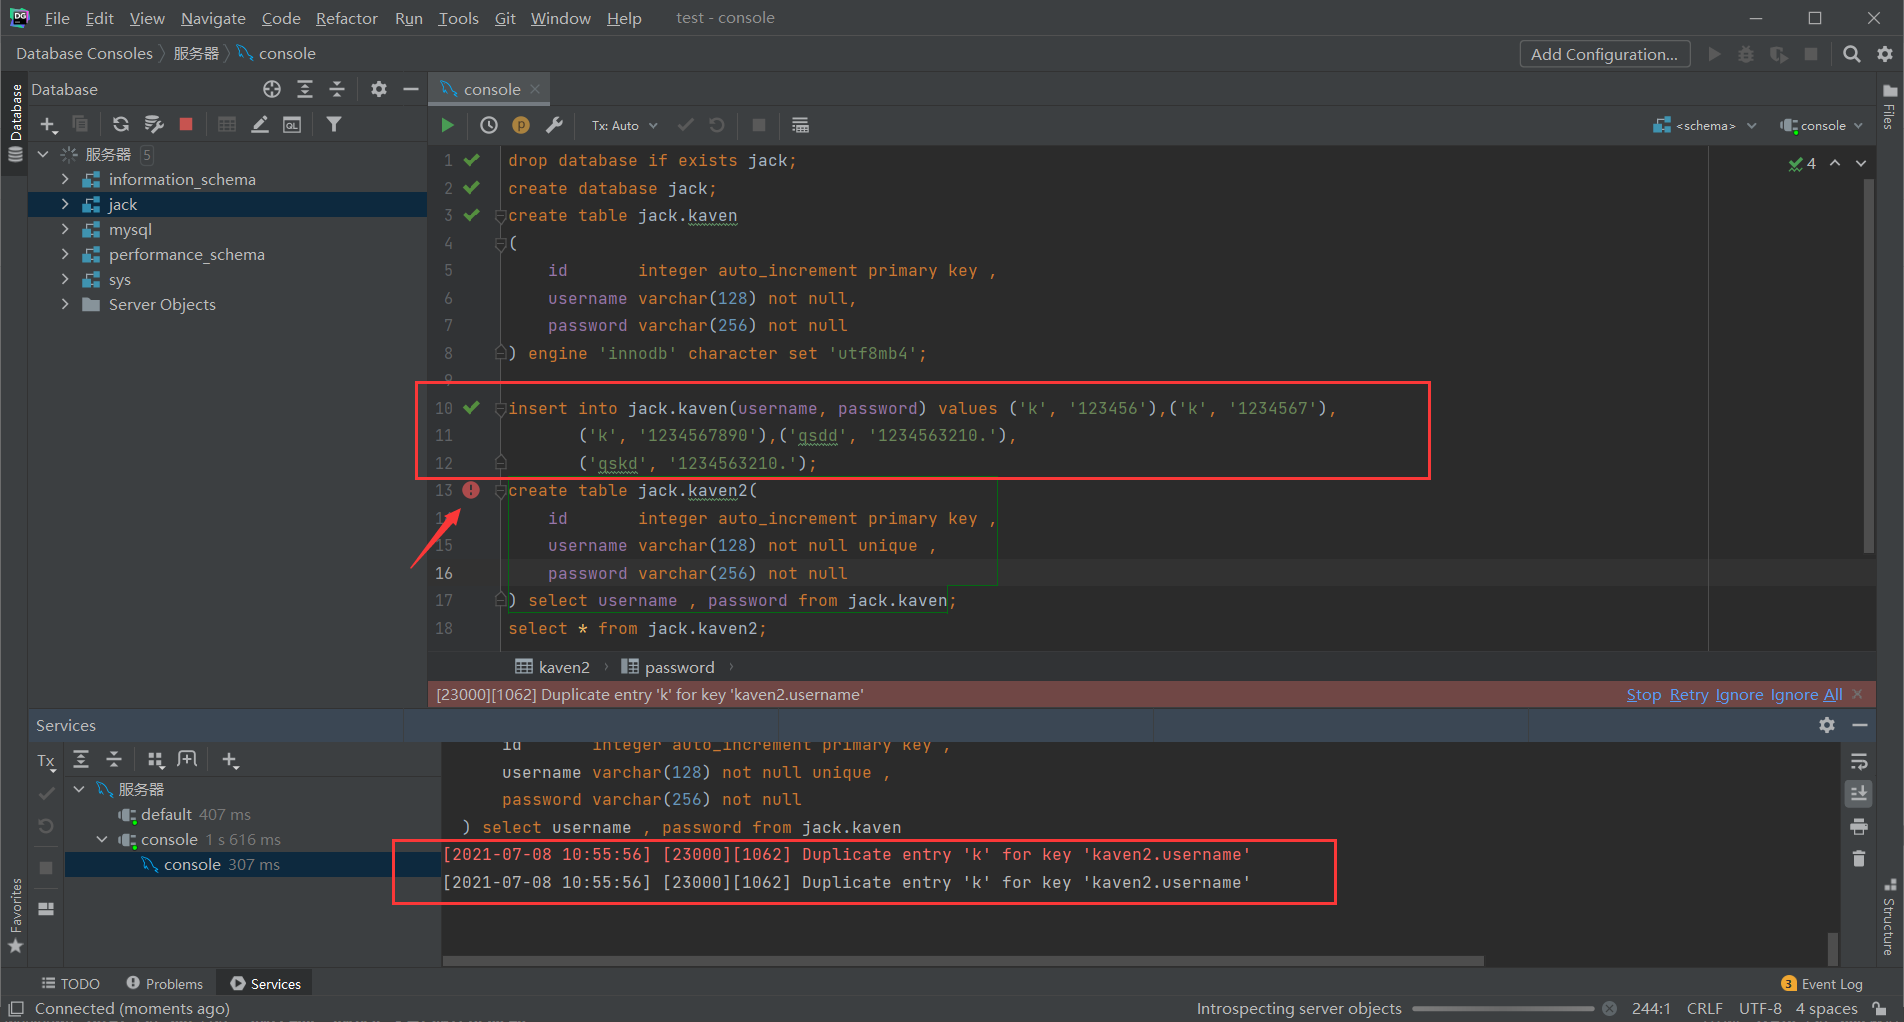Viewport: 1904px width, 1022px height.
Task: Expand the jack schema node
Action: [65, 204]
